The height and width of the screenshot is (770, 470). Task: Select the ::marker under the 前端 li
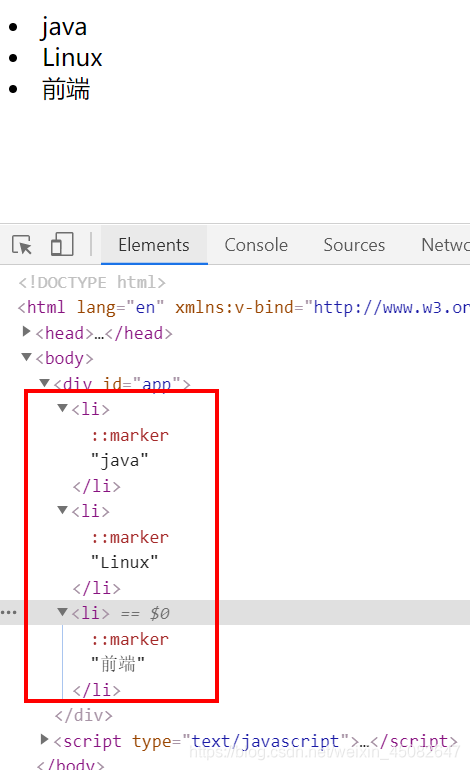[130, 639]
